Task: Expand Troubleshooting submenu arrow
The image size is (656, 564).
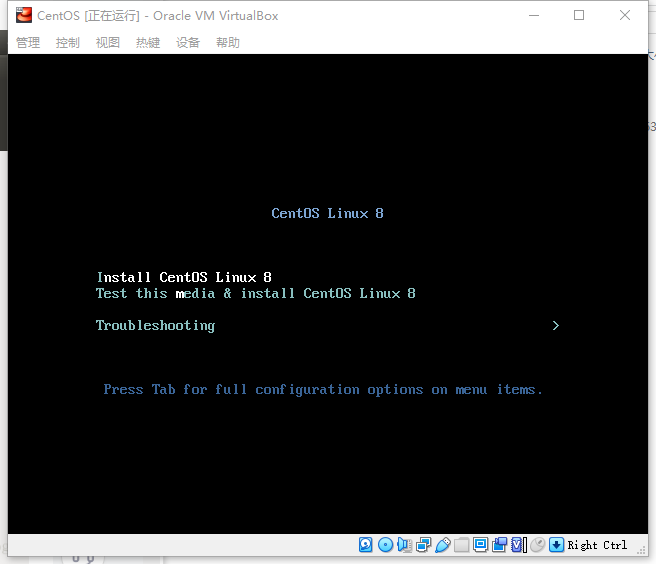Action: [x=556, y=326]
